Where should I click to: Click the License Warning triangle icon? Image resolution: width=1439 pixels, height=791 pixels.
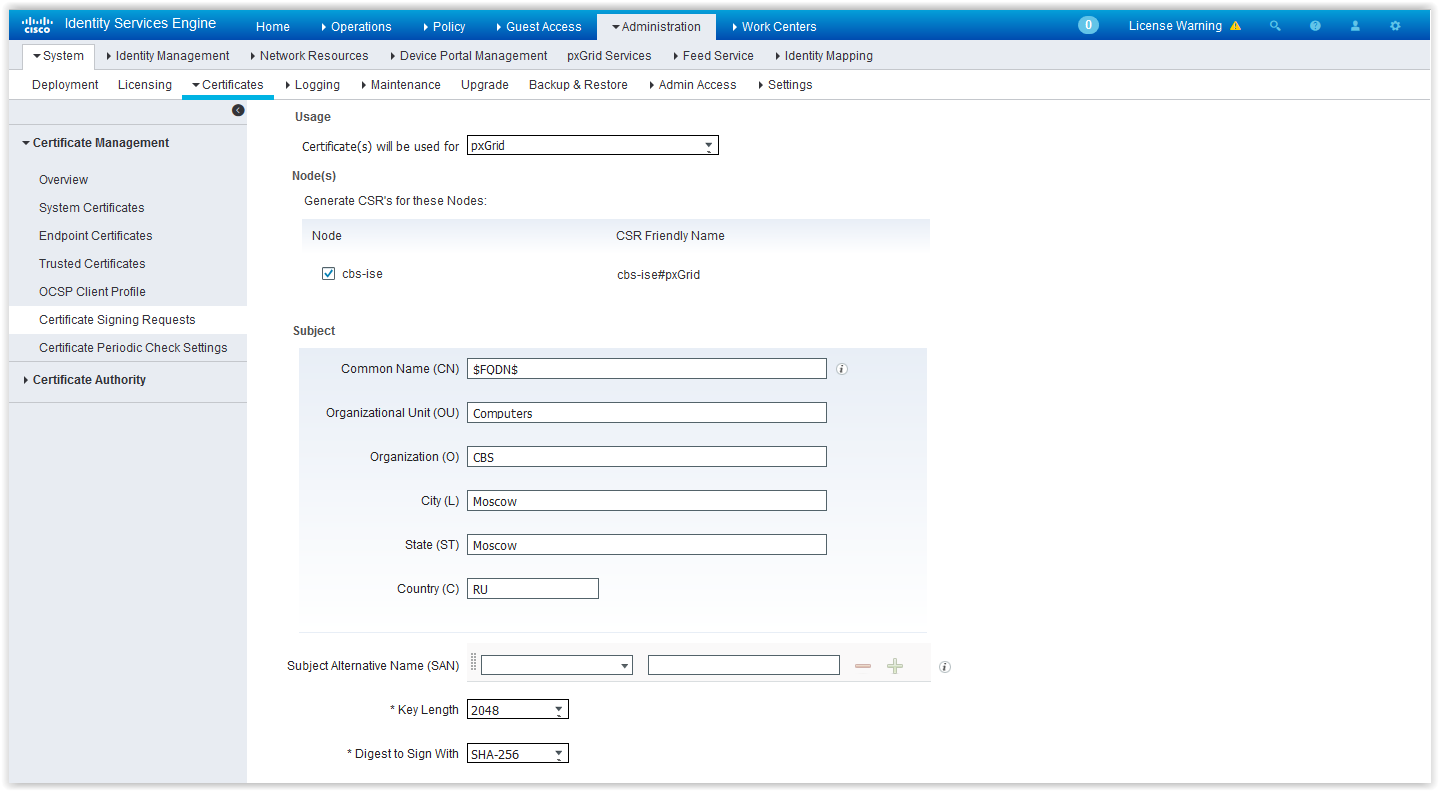click(x=1236, y=25)
